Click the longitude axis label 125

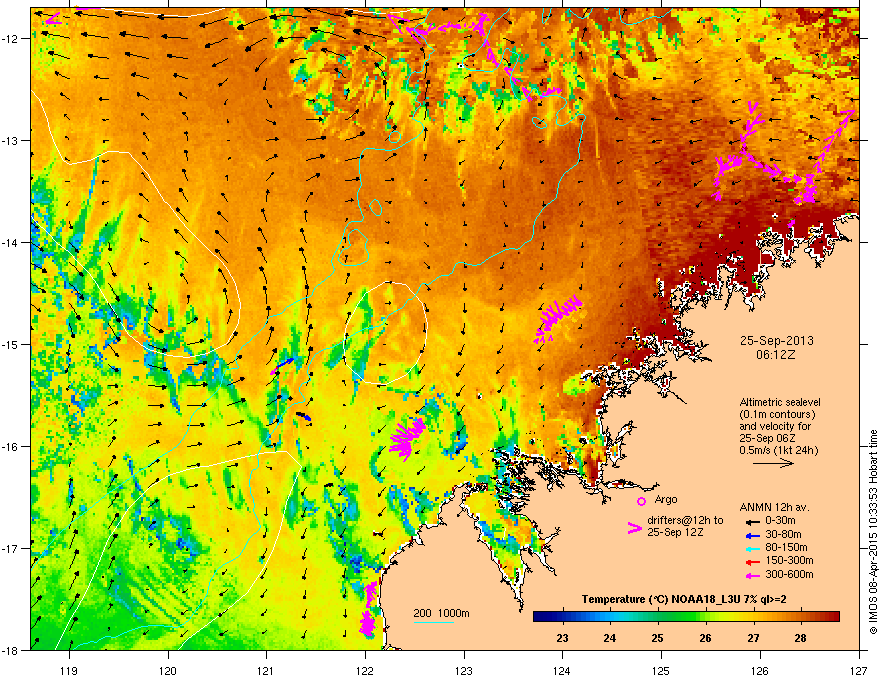coord(661,670)
